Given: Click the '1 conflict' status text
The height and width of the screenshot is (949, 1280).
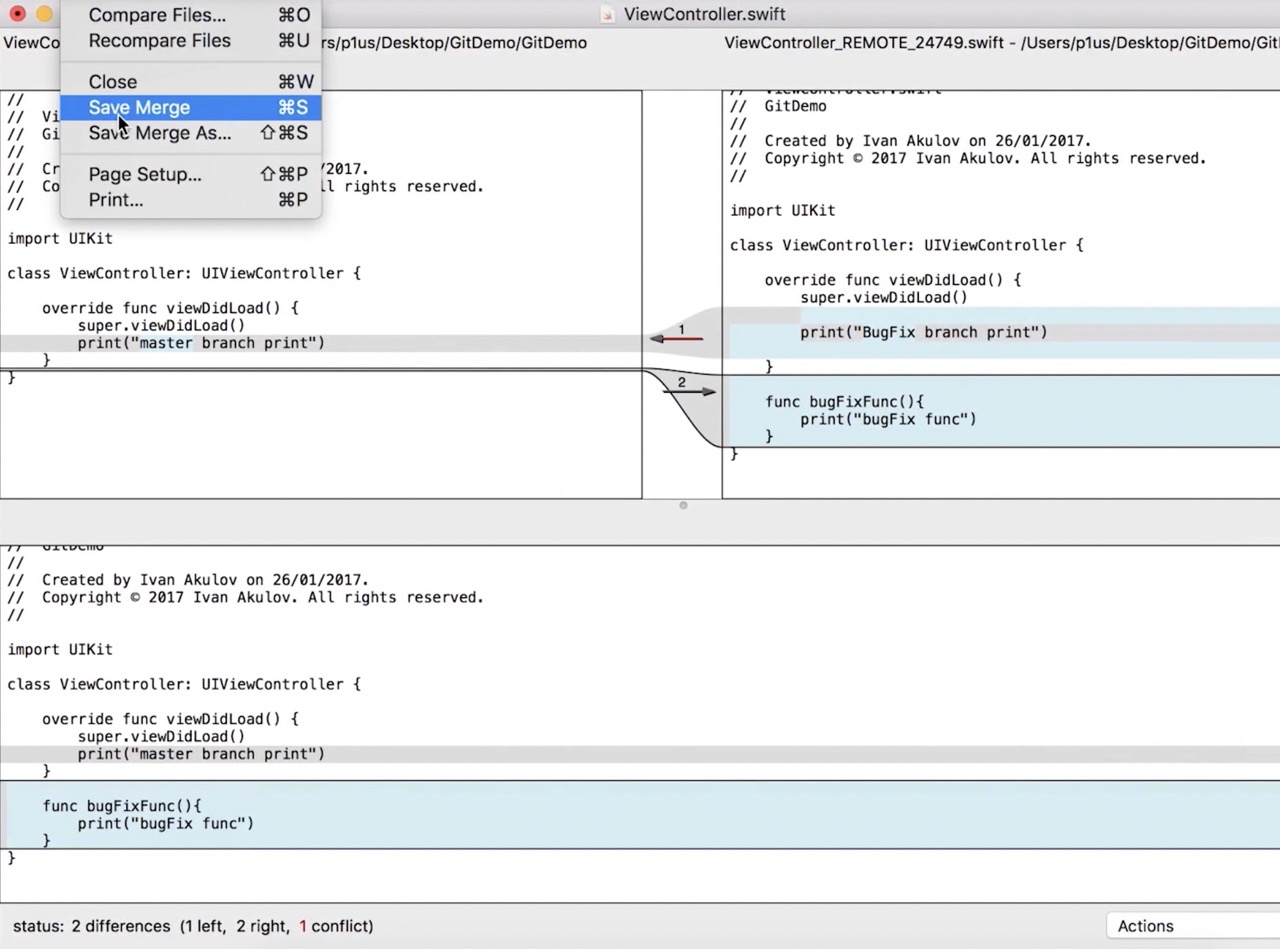Looking at the screenshot, I should pos(335,926).
